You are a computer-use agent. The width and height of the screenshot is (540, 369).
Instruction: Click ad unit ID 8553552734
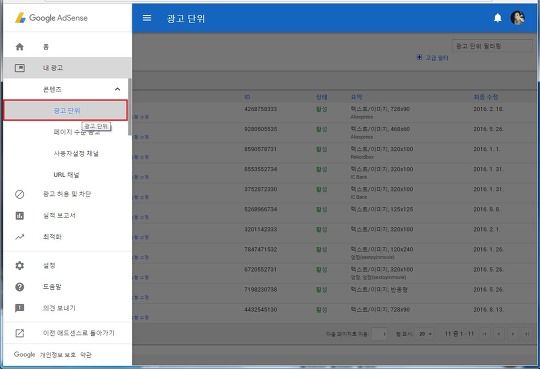pos(260,169)
